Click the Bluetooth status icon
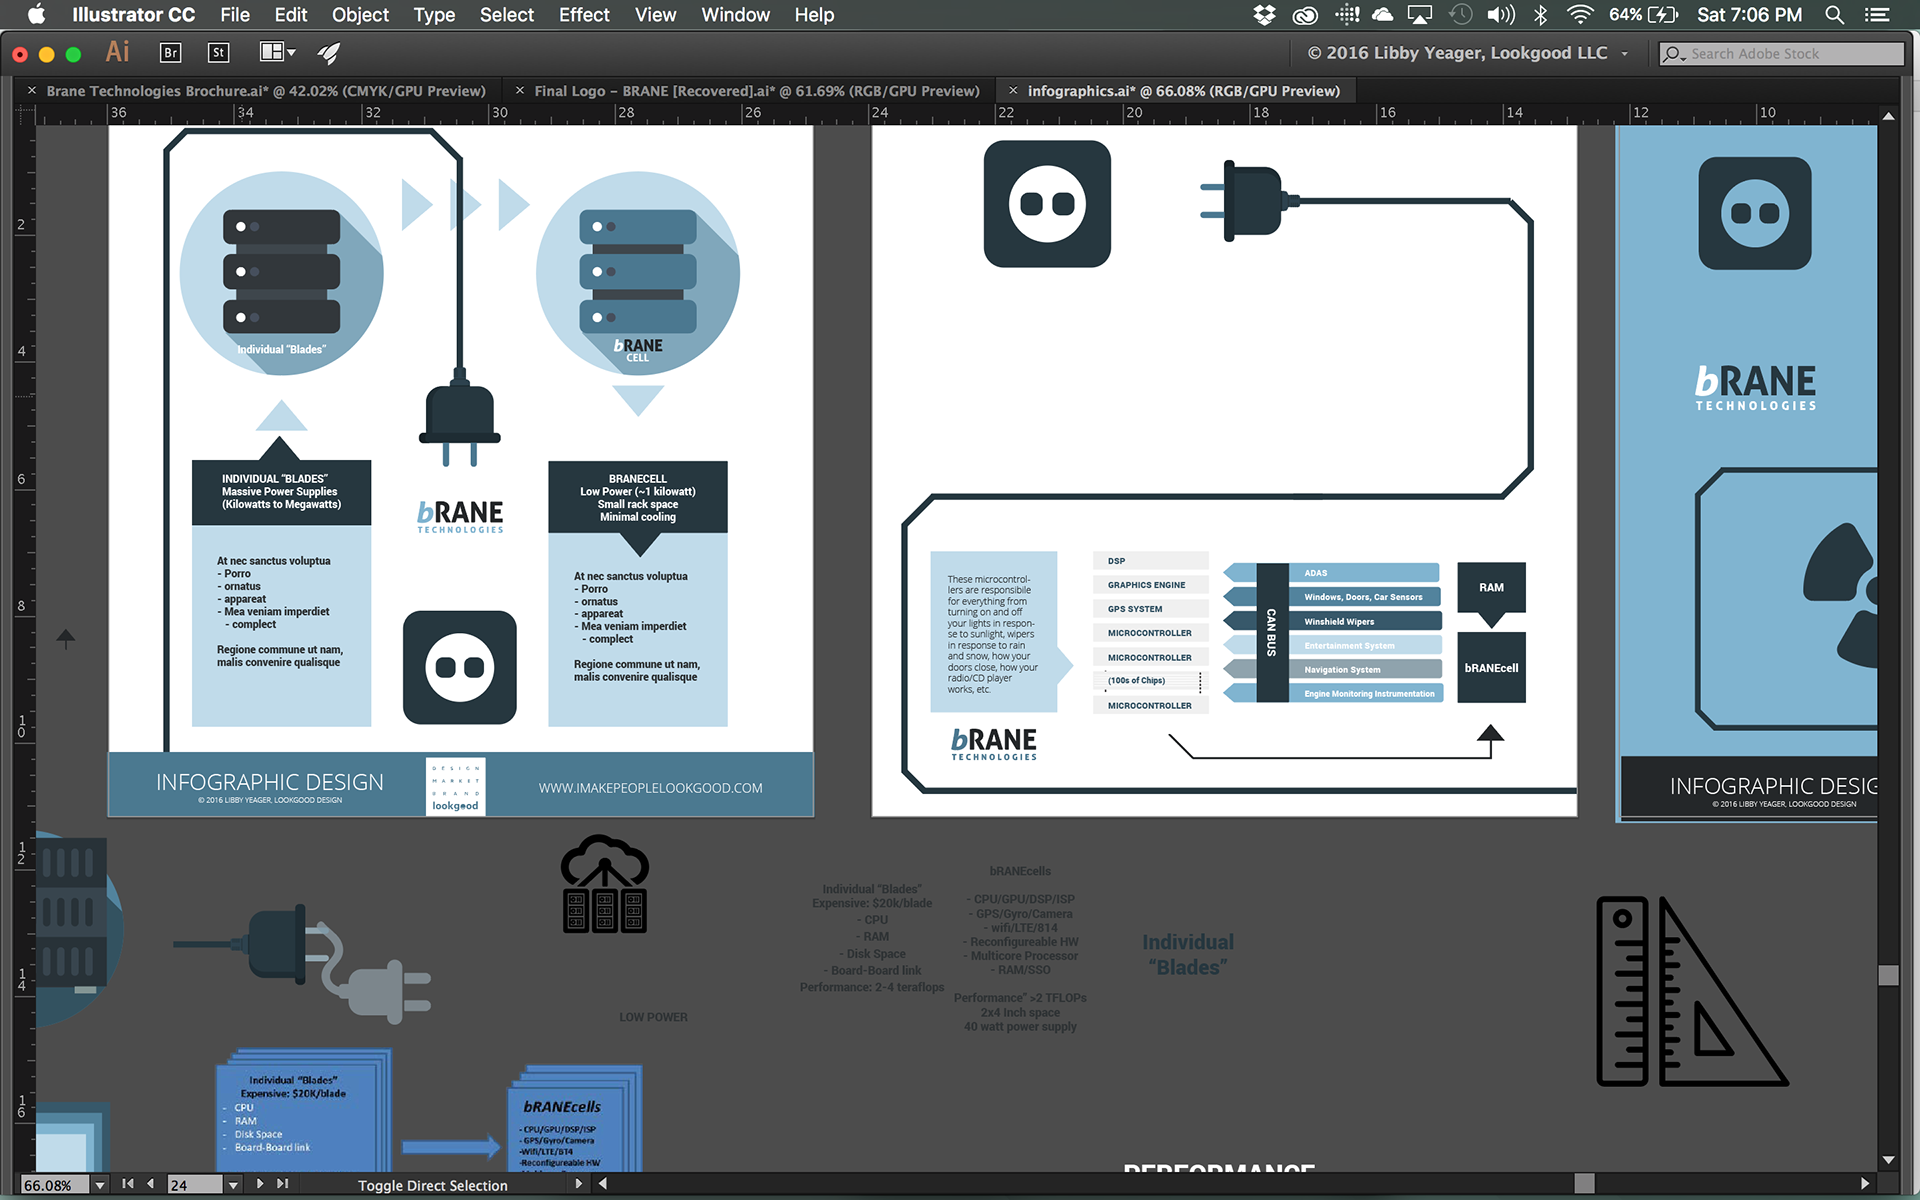The image size is (1920, 1200). pos(1541,15)
